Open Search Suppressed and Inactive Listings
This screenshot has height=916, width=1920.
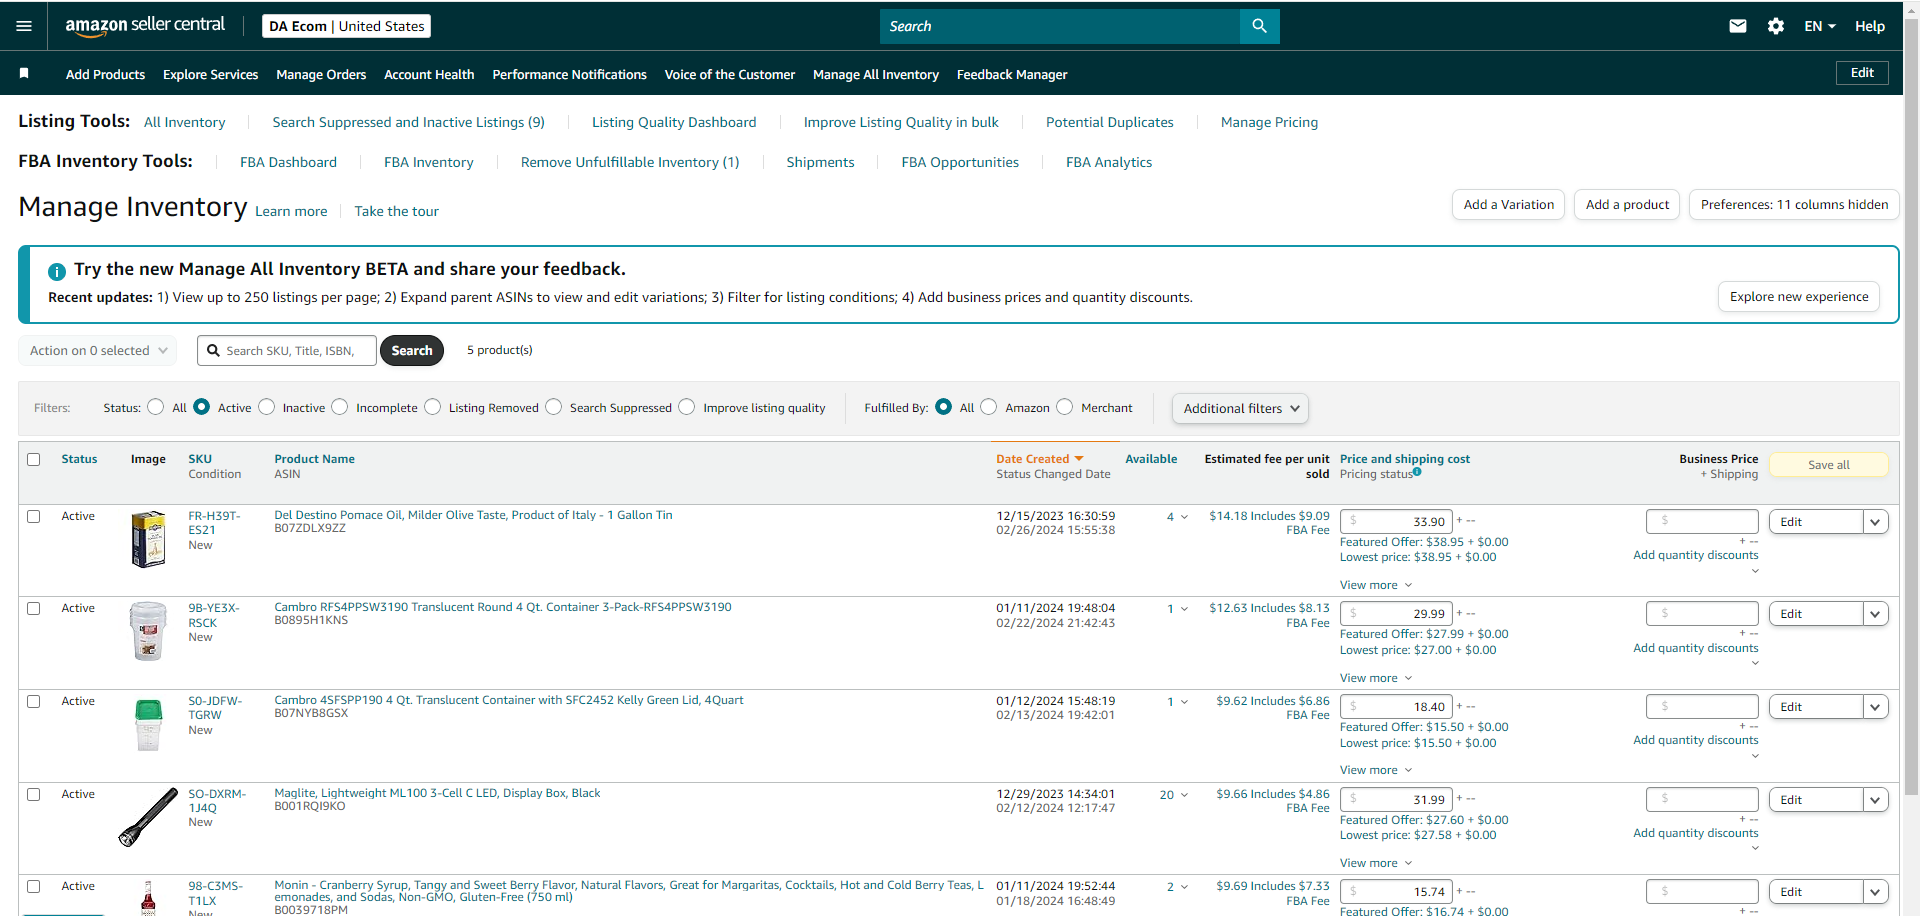(x=408, y=122)
